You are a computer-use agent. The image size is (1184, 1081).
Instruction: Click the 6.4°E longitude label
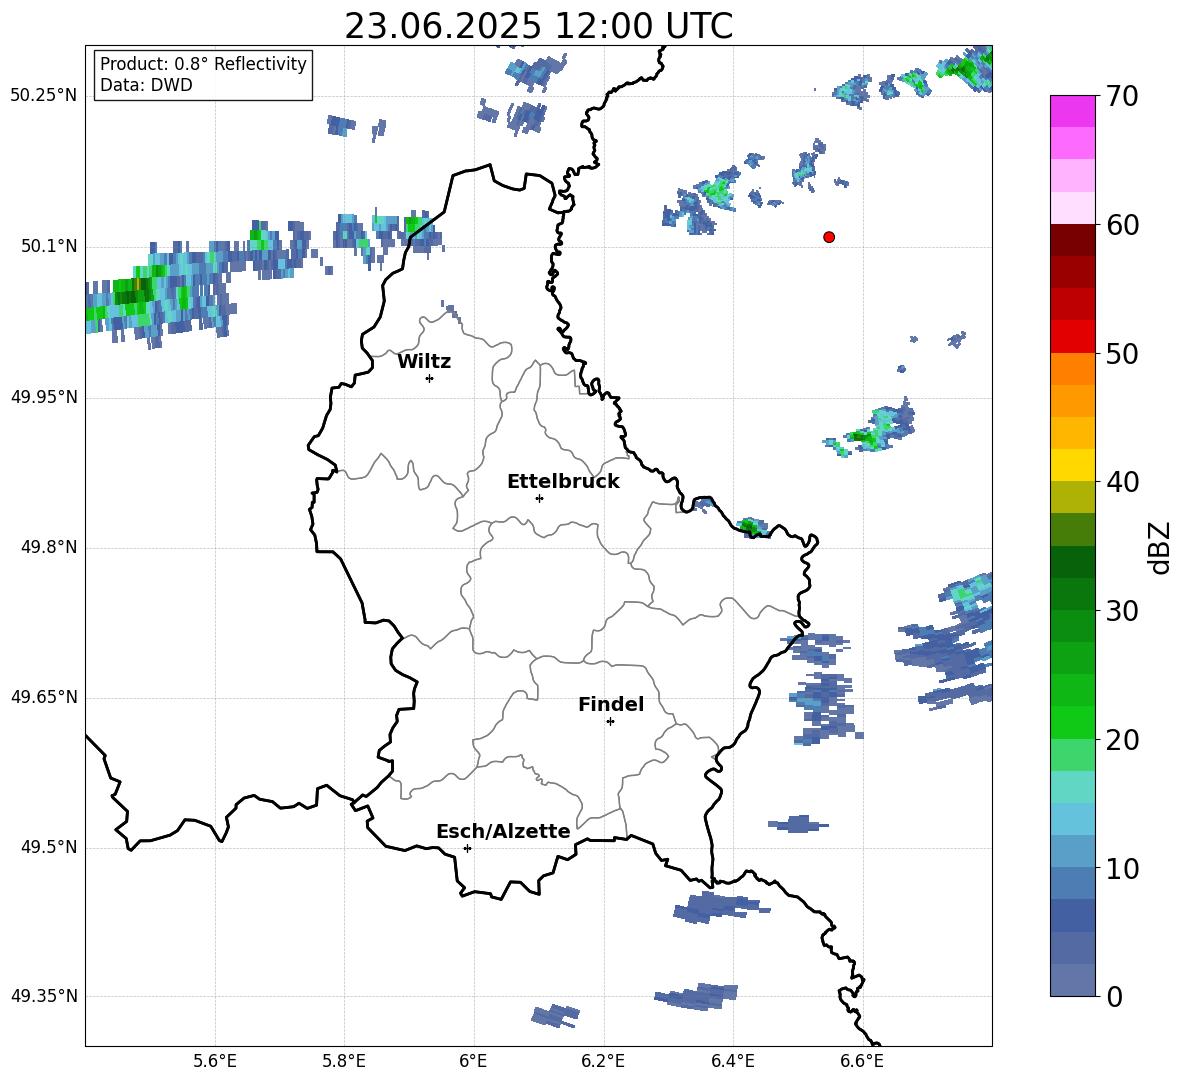coord(732,1061)
